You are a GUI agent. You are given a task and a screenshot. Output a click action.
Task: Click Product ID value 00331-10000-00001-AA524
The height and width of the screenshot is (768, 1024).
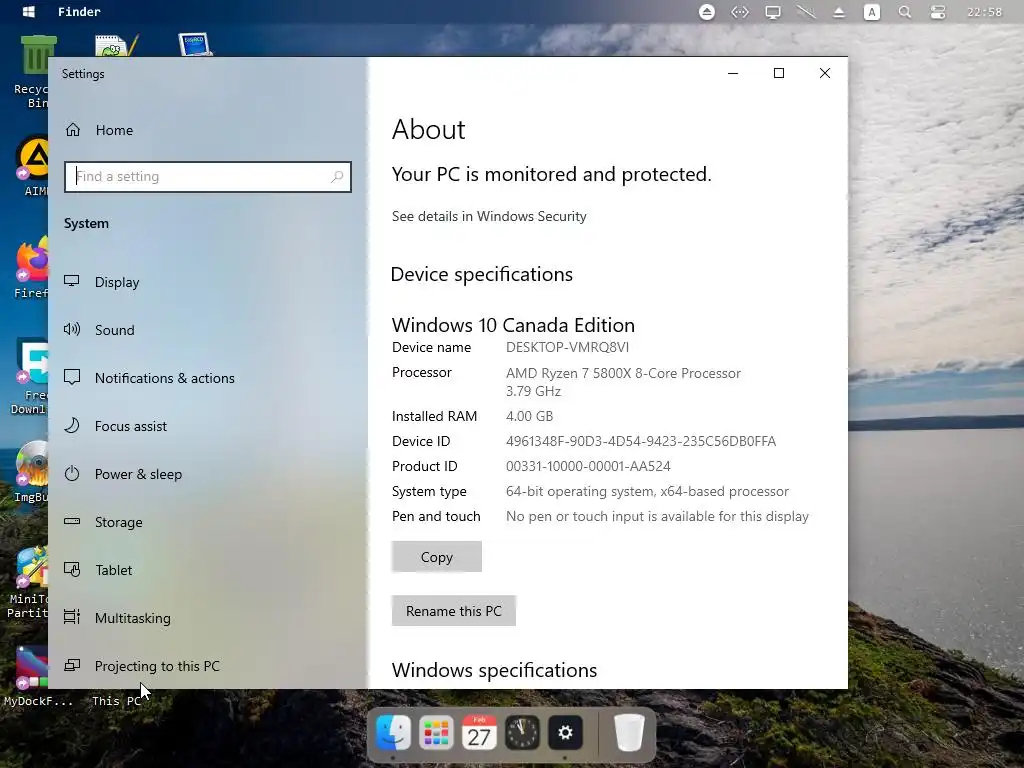point(588,466)
